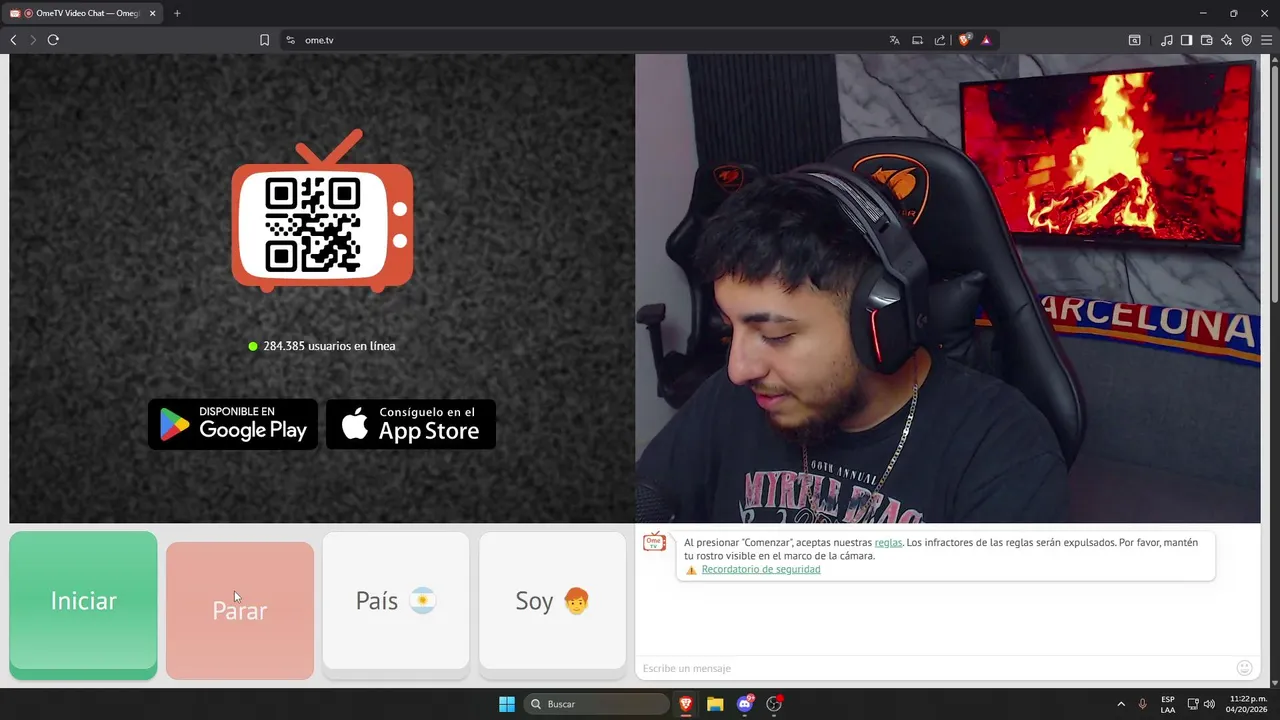The height and width of the screenshot is (720, 1280).
Task: Open the Windows Start menu
Action: click(x=507, y=704)
